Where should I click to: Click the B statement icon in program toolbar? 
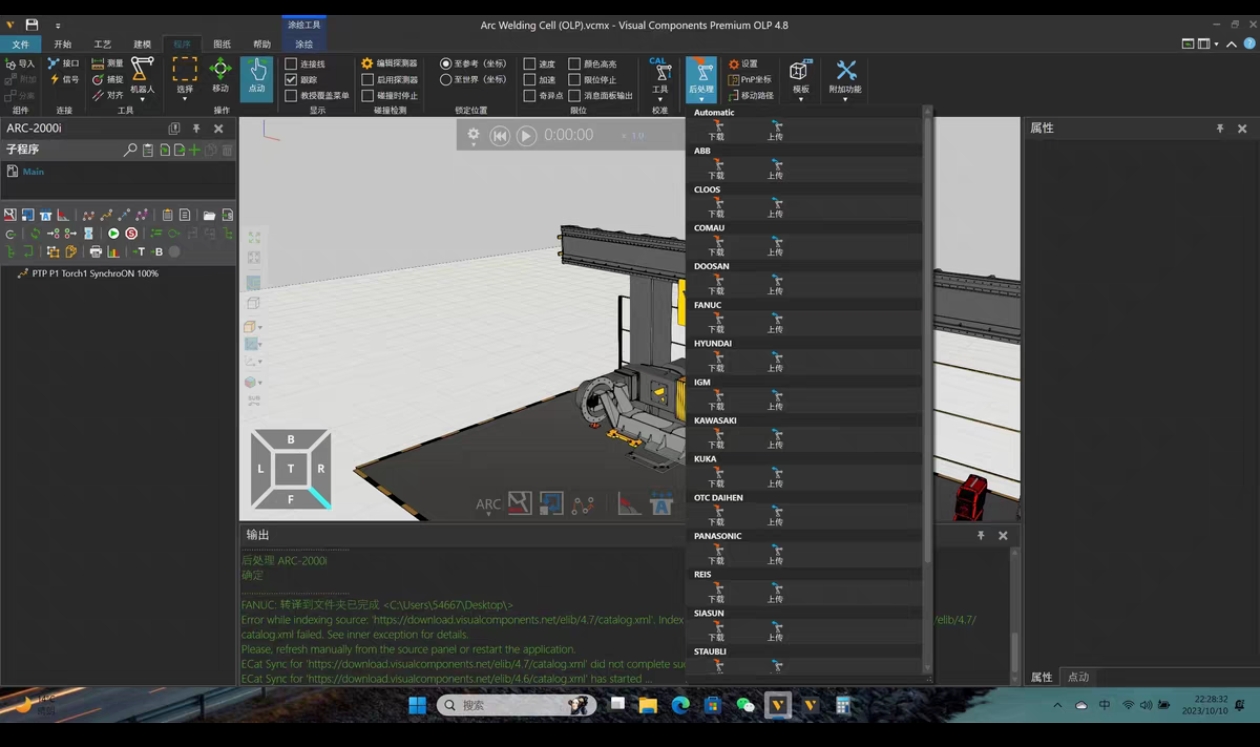pyautogui.click(x=158, y=252)
